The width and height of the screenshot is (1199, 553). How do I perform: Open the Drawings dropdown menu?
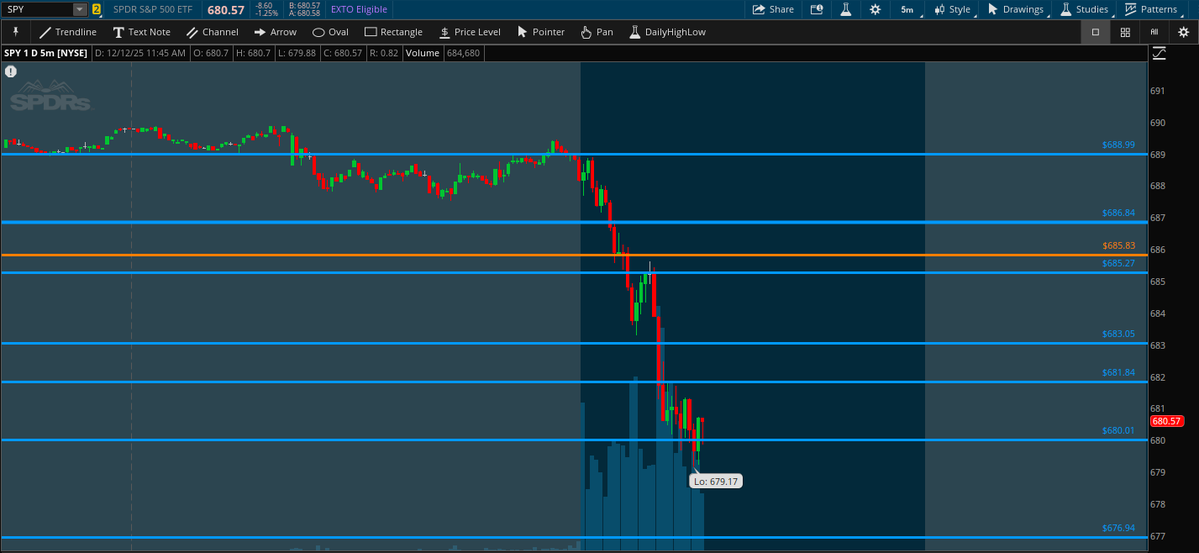[x=1017, y=9]
